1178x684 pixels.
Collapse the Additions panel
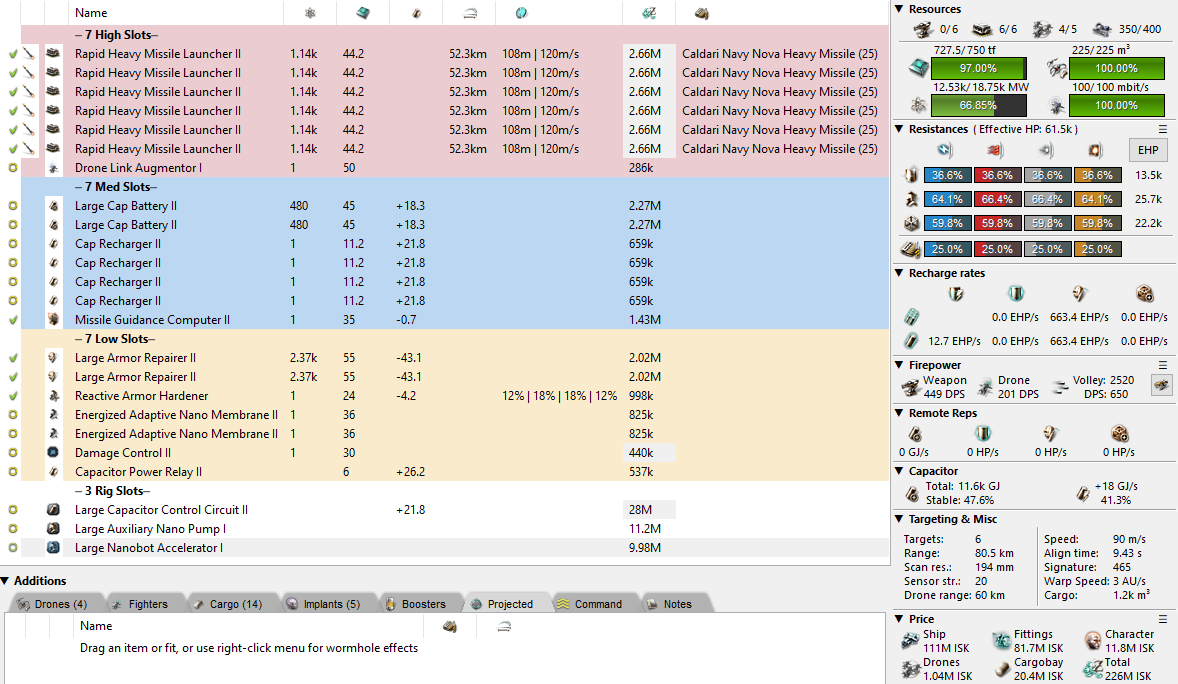pyautogui.click(x=6, y=581)
